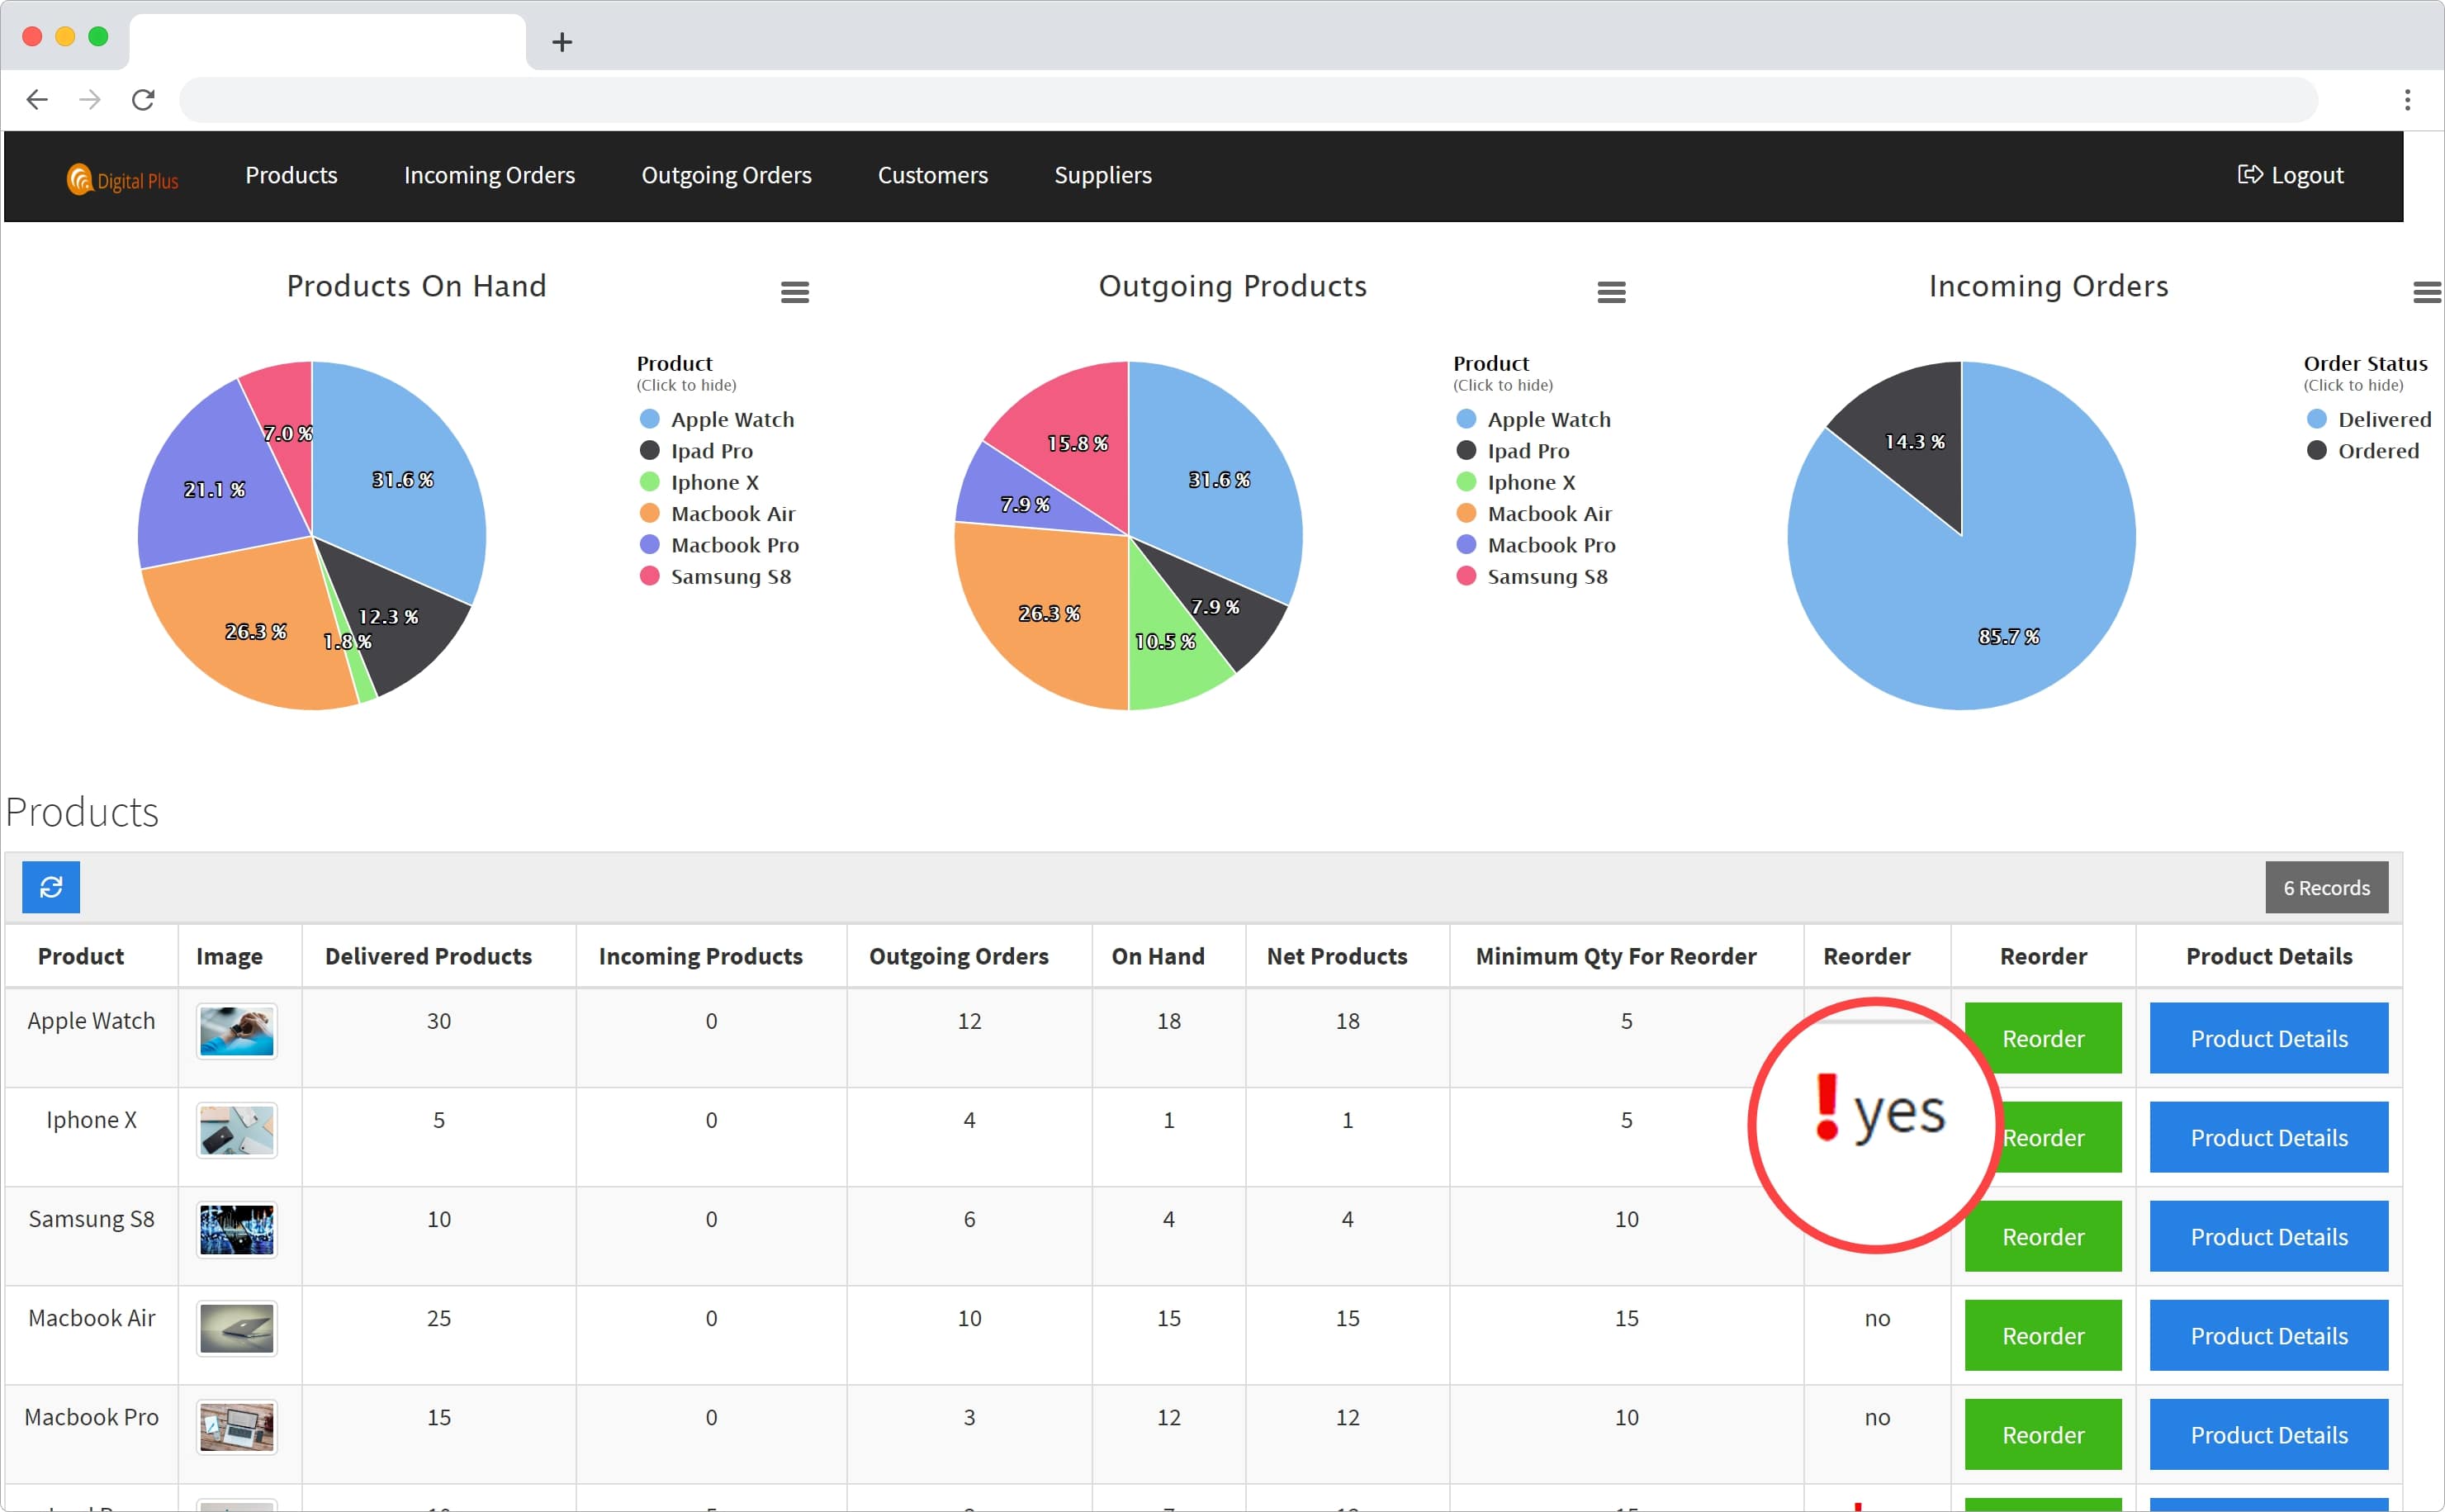Toggle Apple Watch in Products On Hand legend
This screenshot has width=2445, height=1512.
coord(717,419)
